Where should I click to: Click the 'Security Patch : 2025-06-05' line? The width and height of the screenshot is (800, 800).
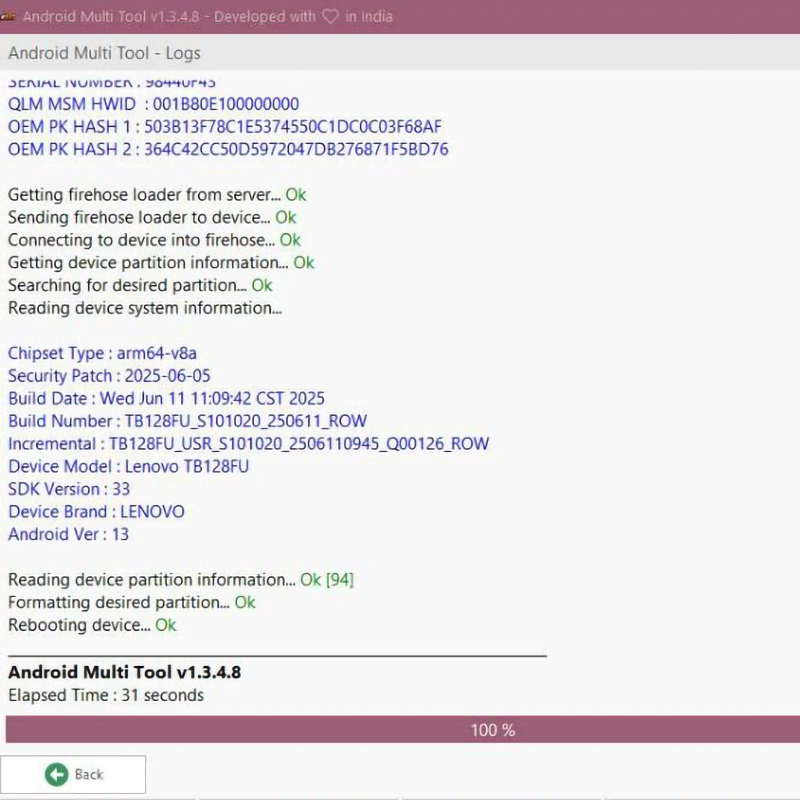[109, 376]
